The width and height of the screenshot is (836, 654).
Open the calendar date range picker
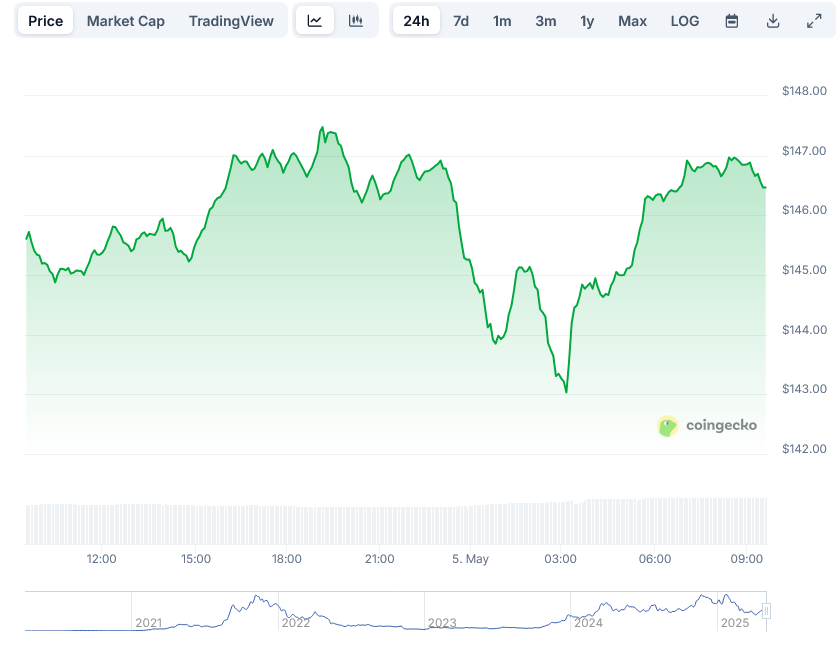(732, 21)
